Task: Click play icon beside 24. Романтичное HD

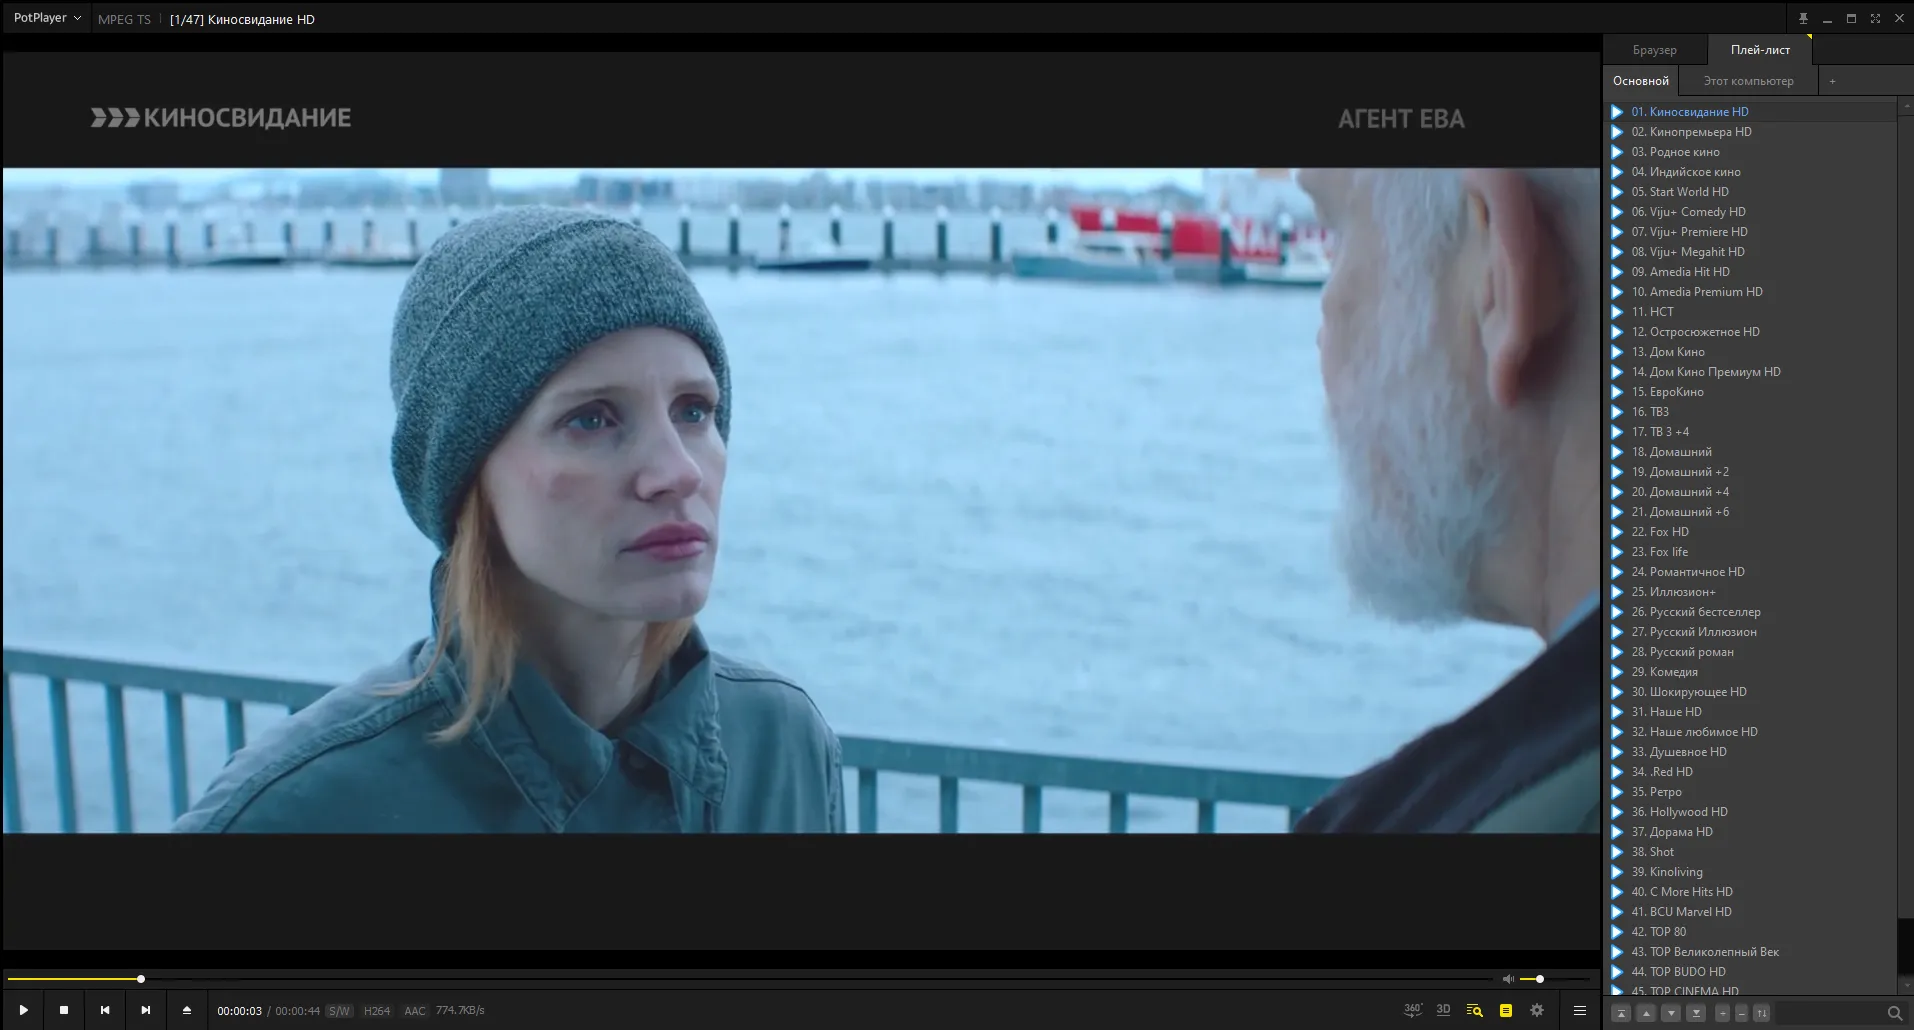Action: tap(1617, 572)
